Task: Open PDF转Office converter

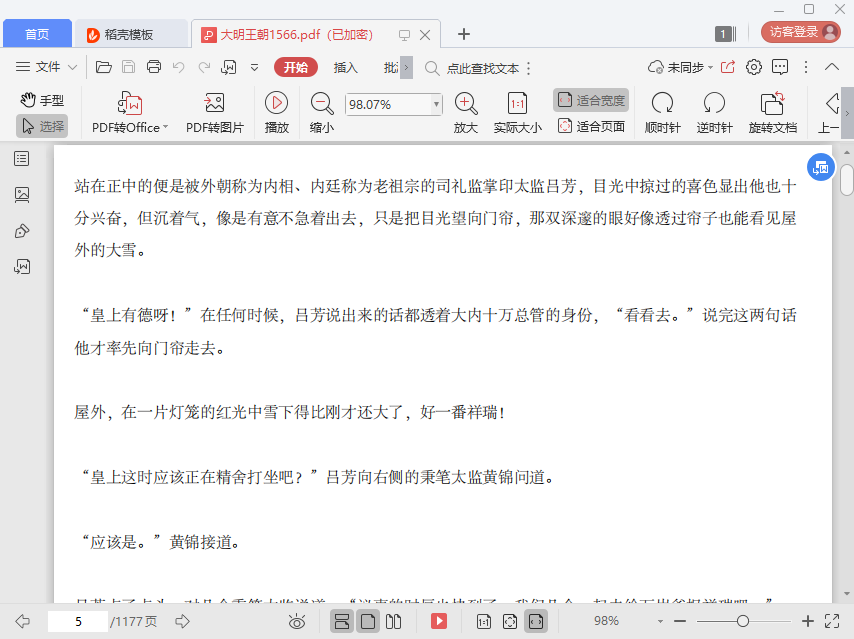Action: [130, 113]
